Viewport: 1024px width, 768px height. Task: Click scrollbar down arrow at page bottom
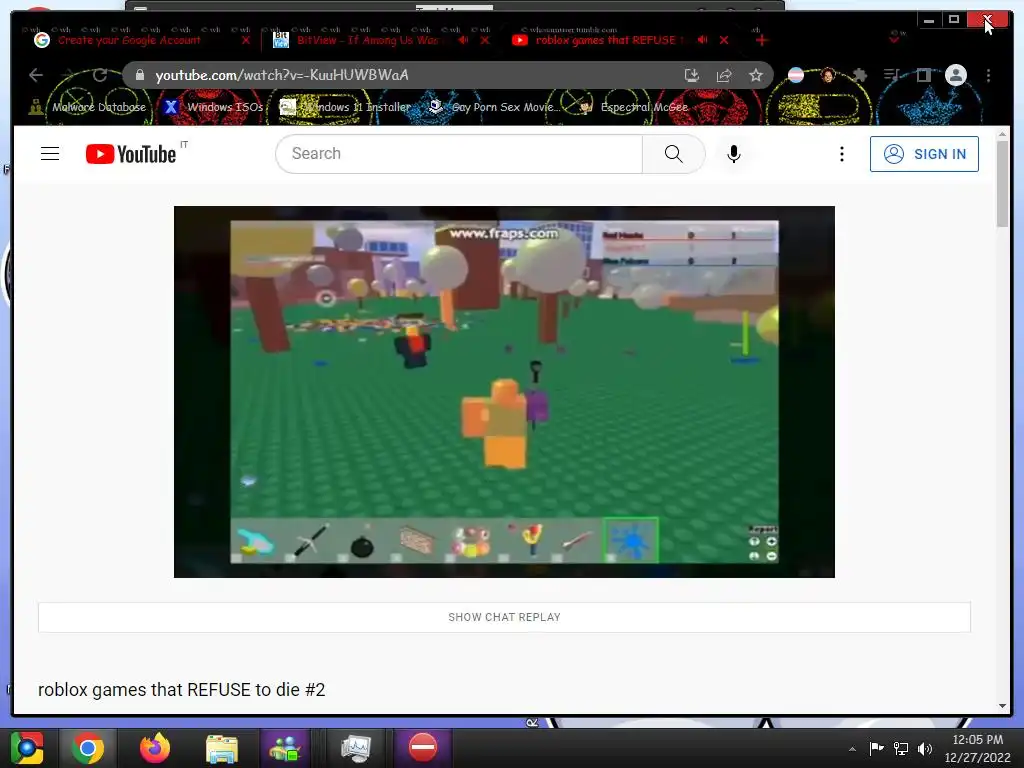point(1002,706)
